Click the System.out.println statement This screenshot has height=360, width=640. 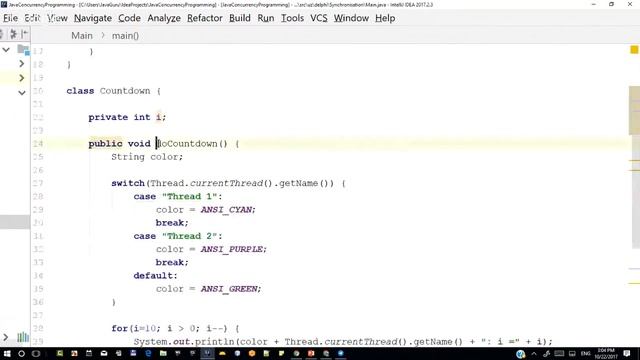pyautogui.click(x=343, y=342)
